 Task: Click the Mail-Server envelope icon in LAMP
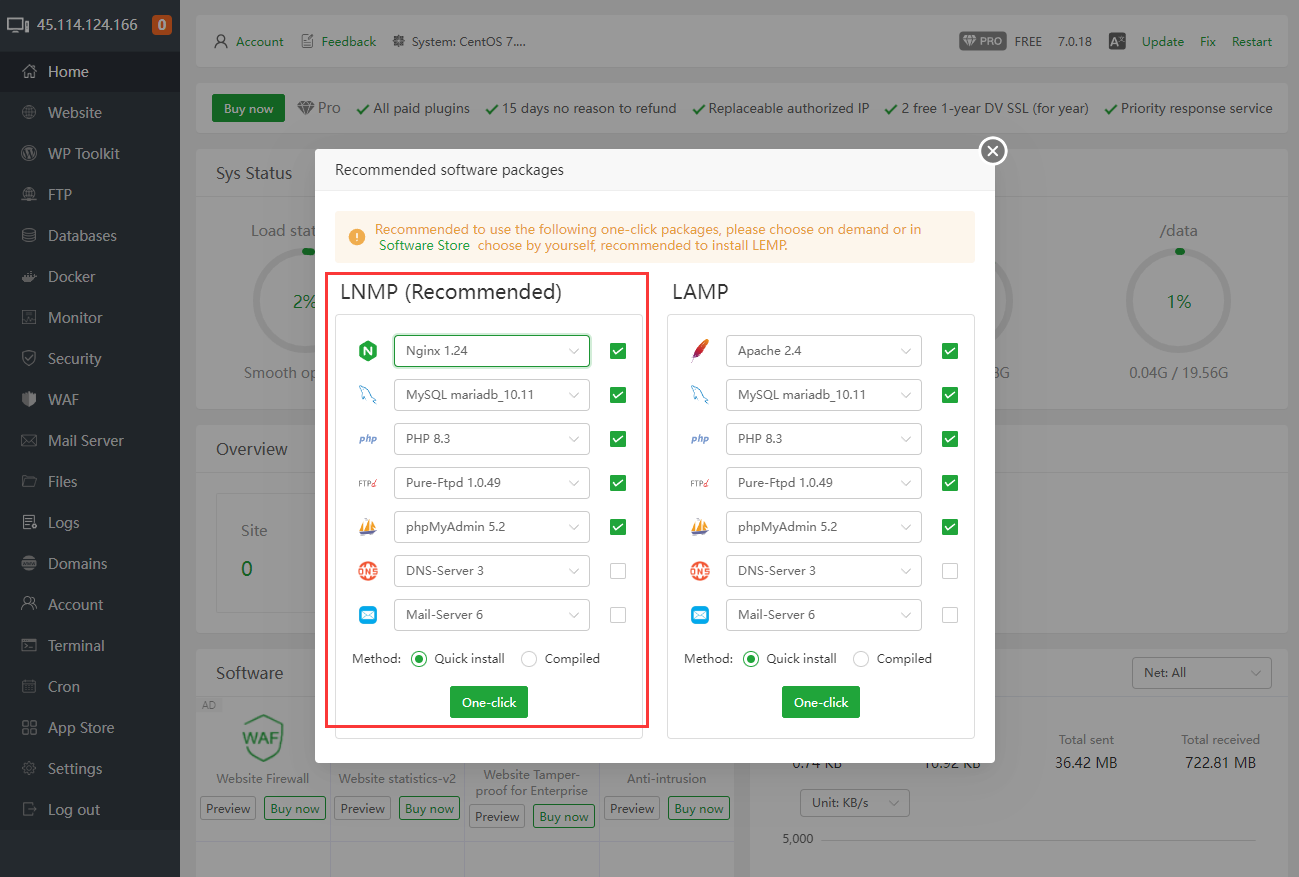coord(700,615)
